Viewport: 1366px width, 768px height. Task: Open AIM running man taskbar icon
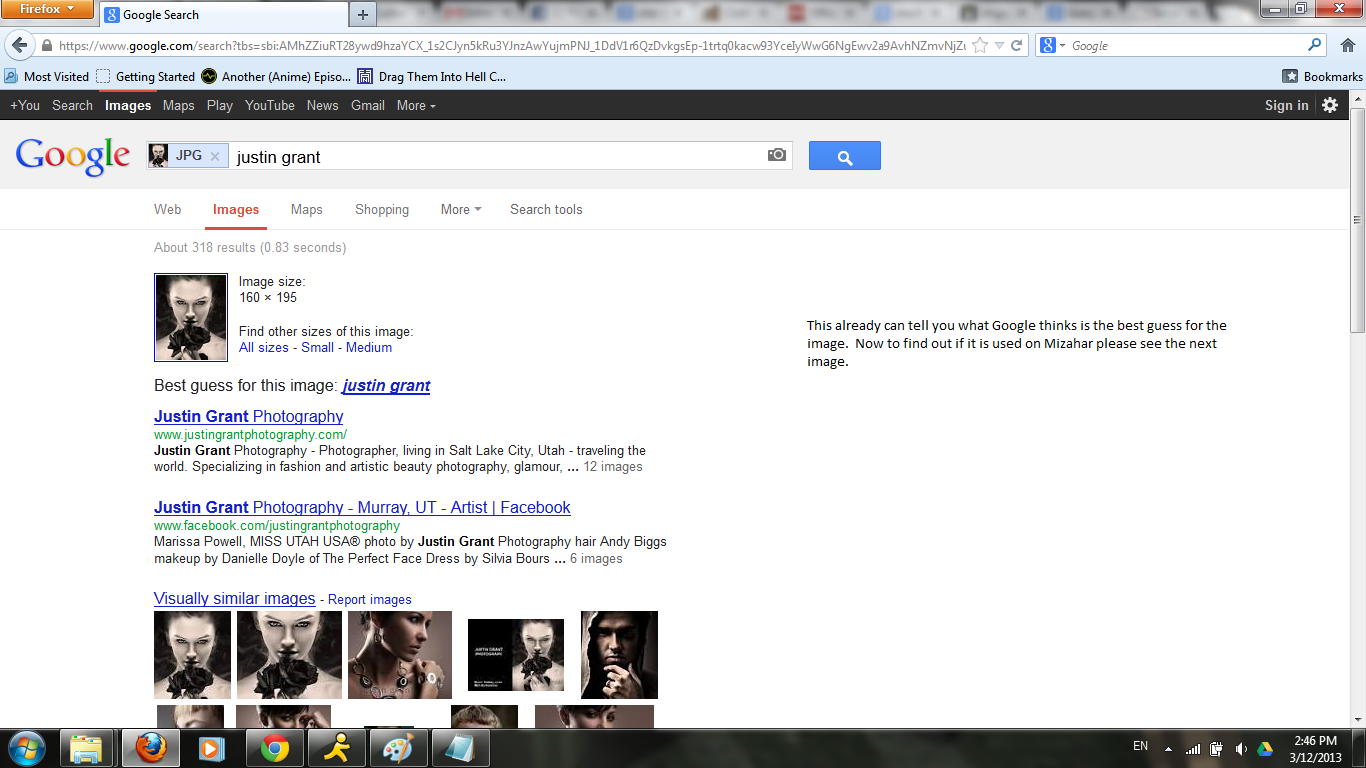336,748
